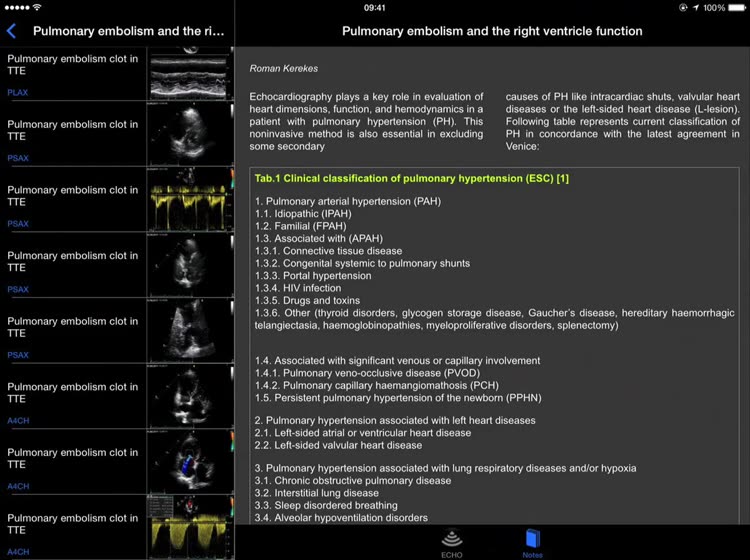Select the author name Roman Kerekes
This screenshot has width=750, height=560.
click(284, 68)
